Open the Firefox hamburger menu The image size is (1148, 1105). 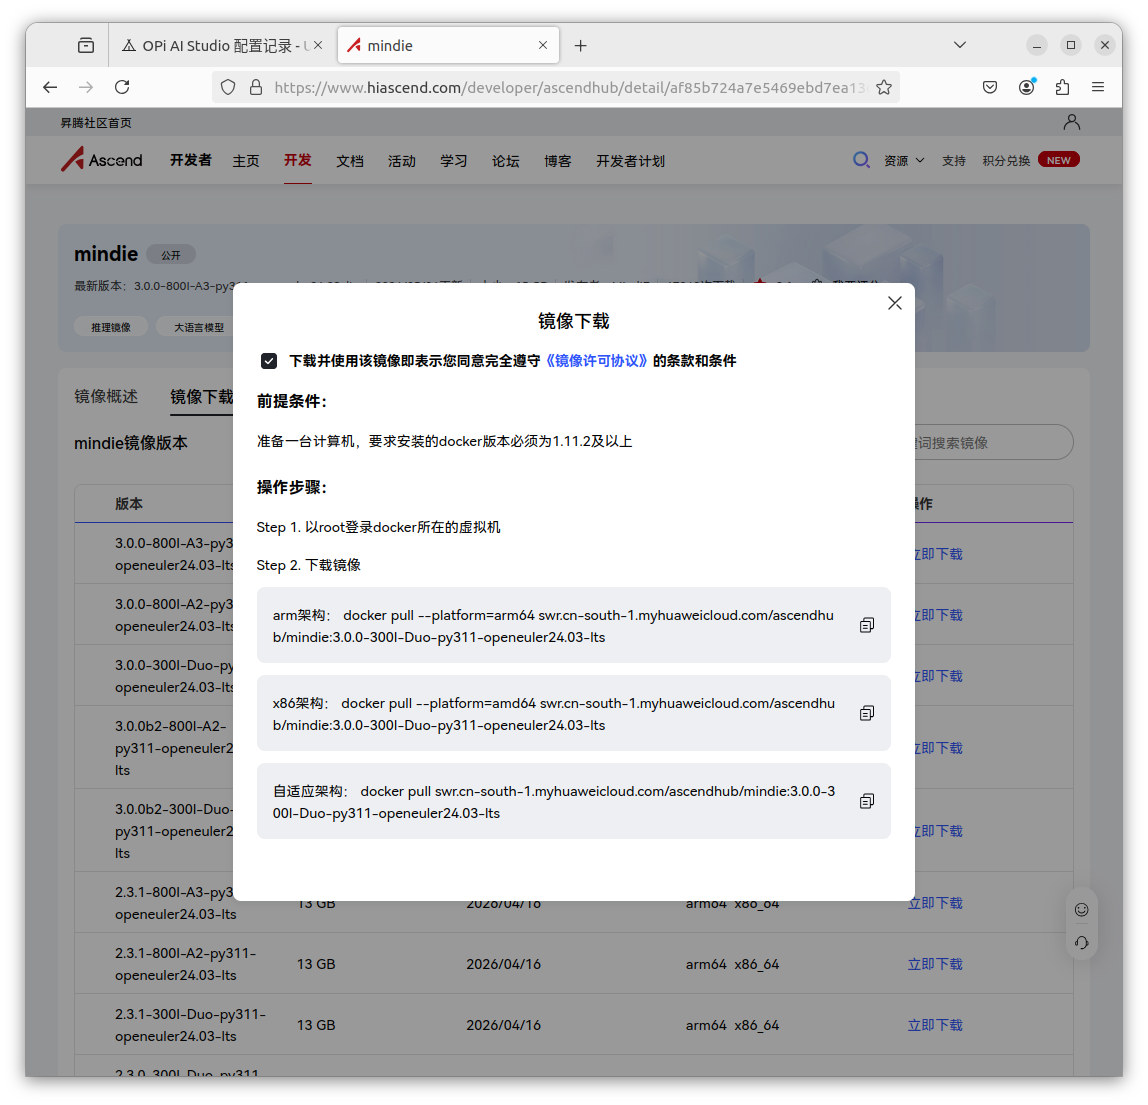[x=1097, y=87]
